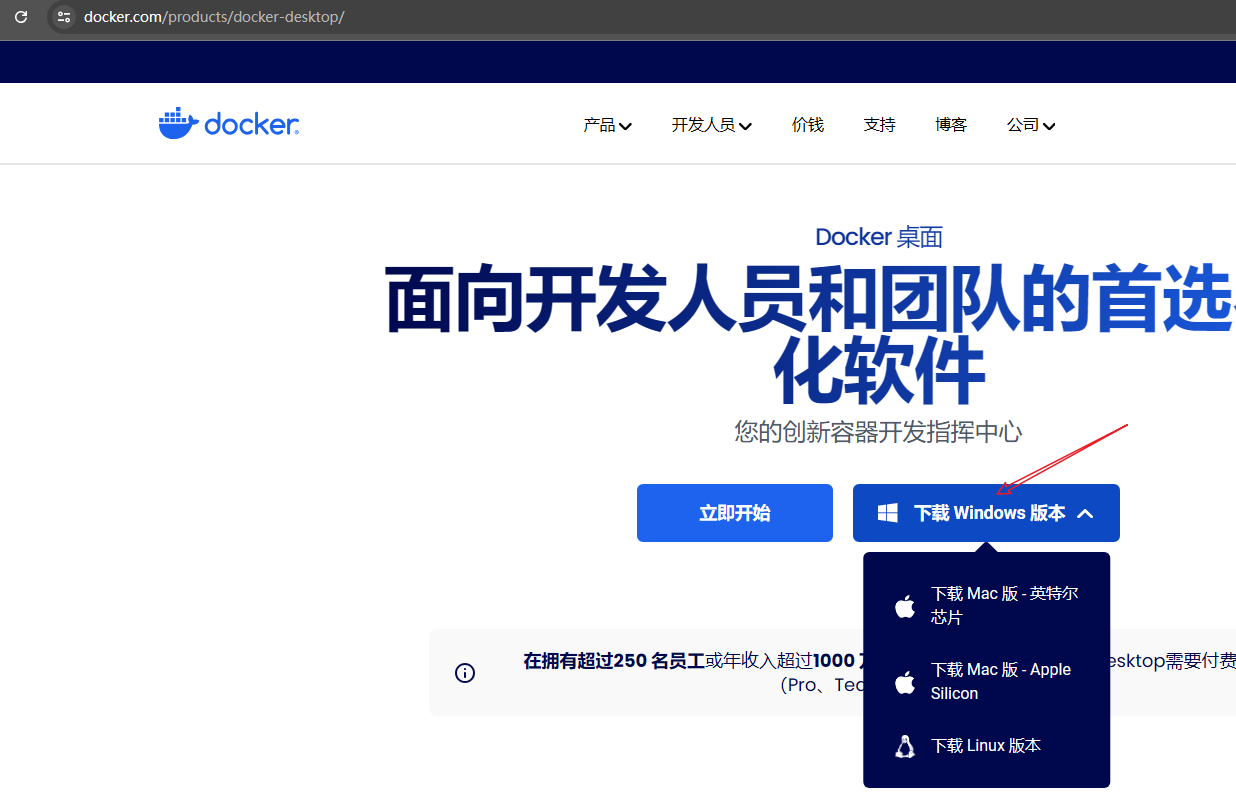Image resolution: width=1236 pixels, height=796 pixels.
Task: Choose 下载 Linux 版本
Action: [x=986, y=746]
